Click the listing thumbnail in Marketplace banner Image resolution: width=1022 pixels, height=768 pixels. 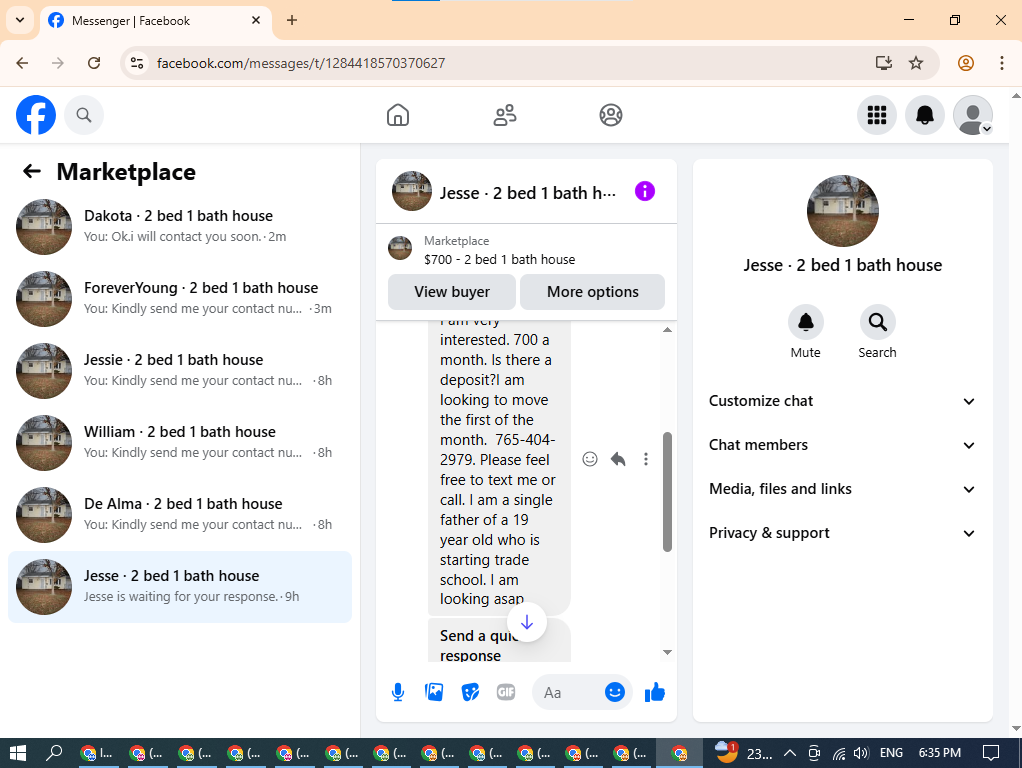pyautogui.click(x=400, y=248)
